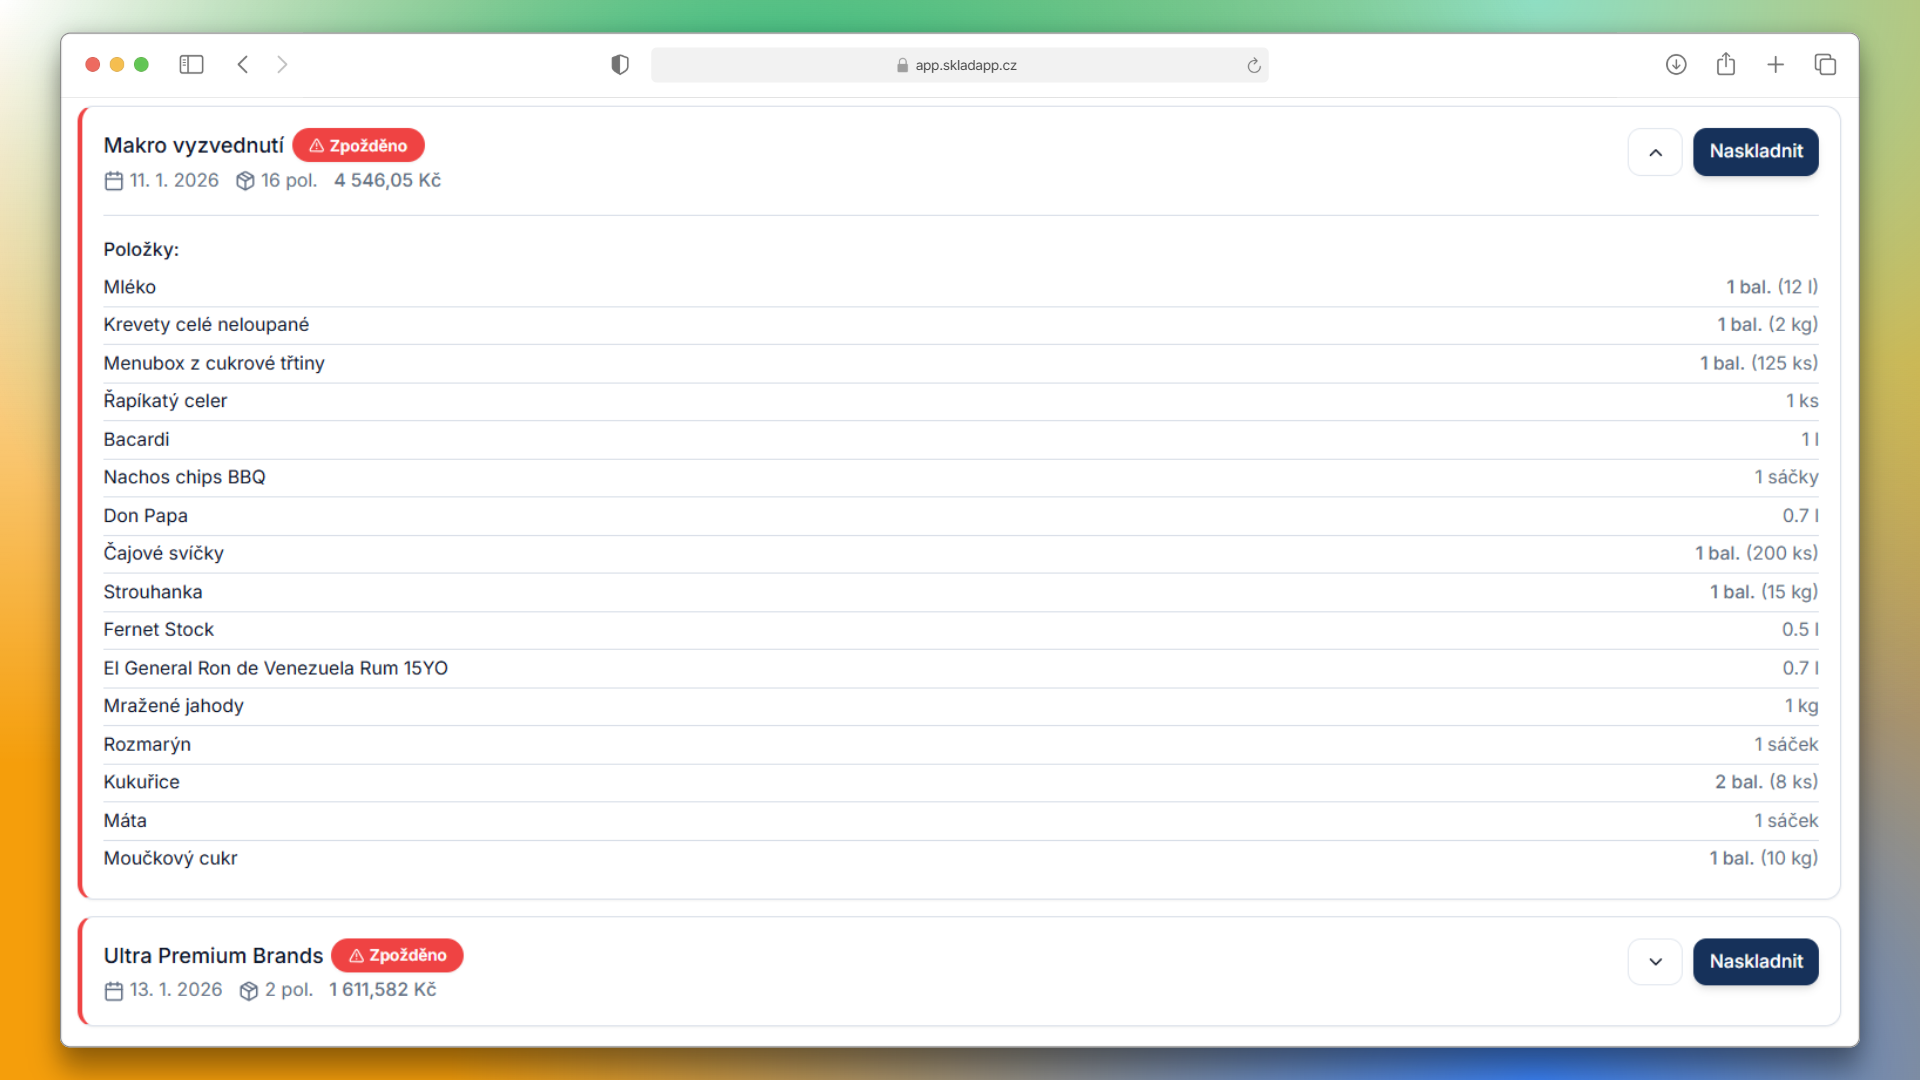This screenshot has width=1920, height=1080.
Task: Click the calendar icon next to 11. 1. 2026
Action: 113,181
